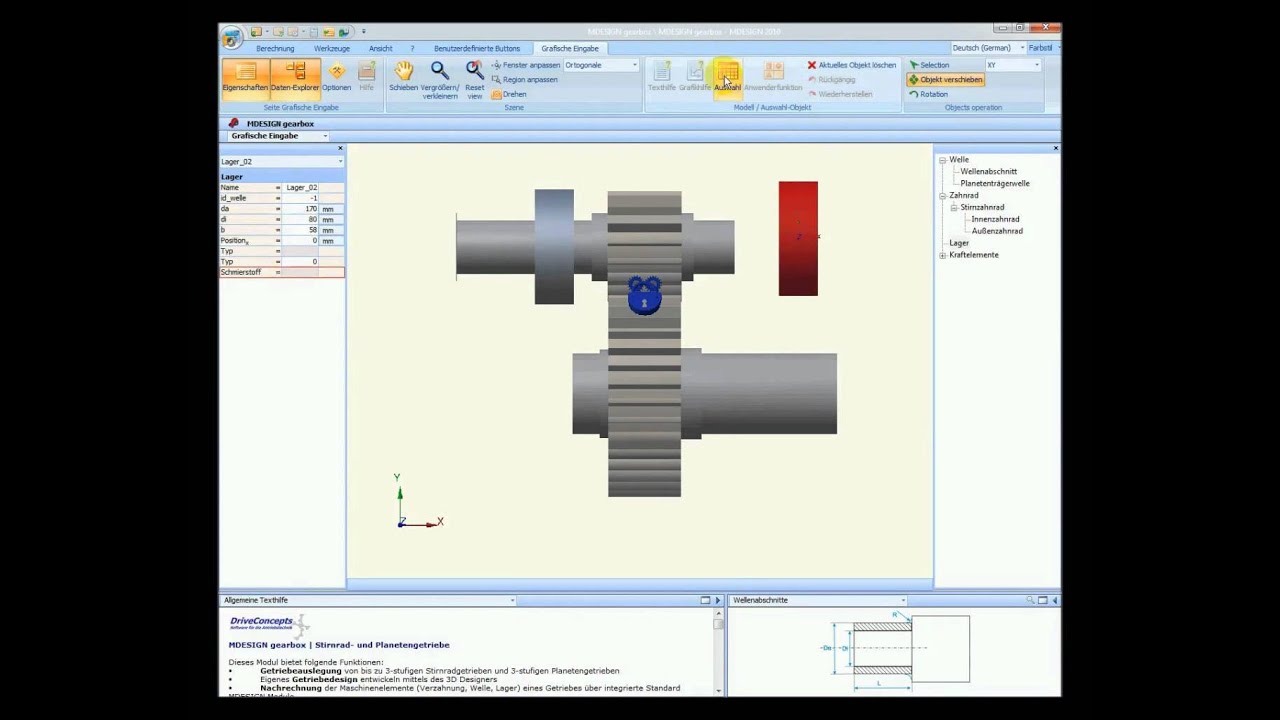Activate the Selection mode

click(929, 65)
